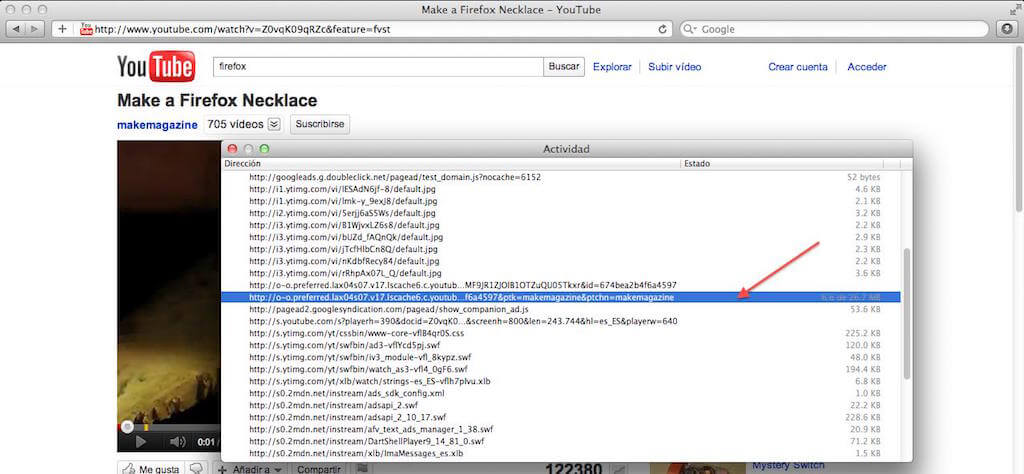Select the i3.ytimg.com jTcfHlbCn8Q default.jpg row
This screenshot has height=474, width=1024.
562,249
